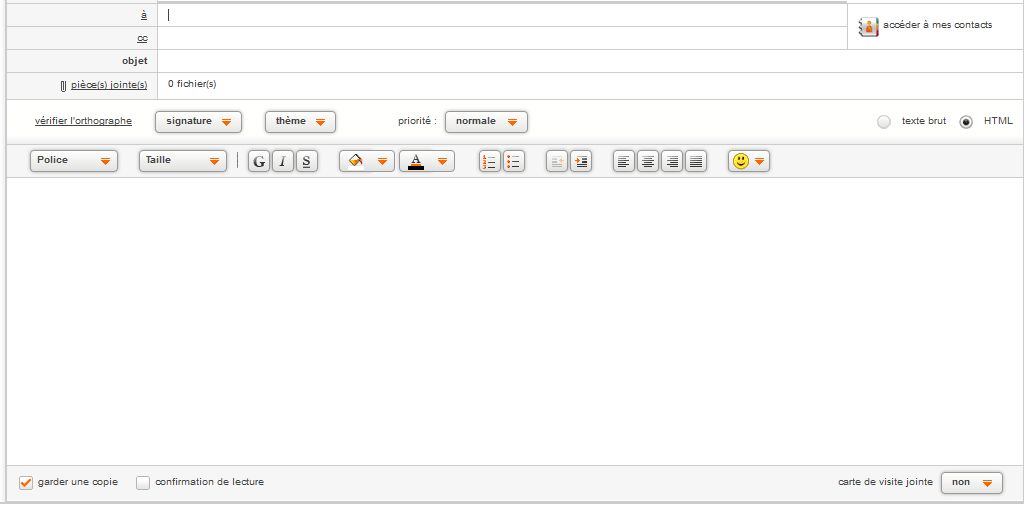The height and width of the screenshot is (515, 1024).
Task: Decrease the text indent
Action: click(557, 161)
